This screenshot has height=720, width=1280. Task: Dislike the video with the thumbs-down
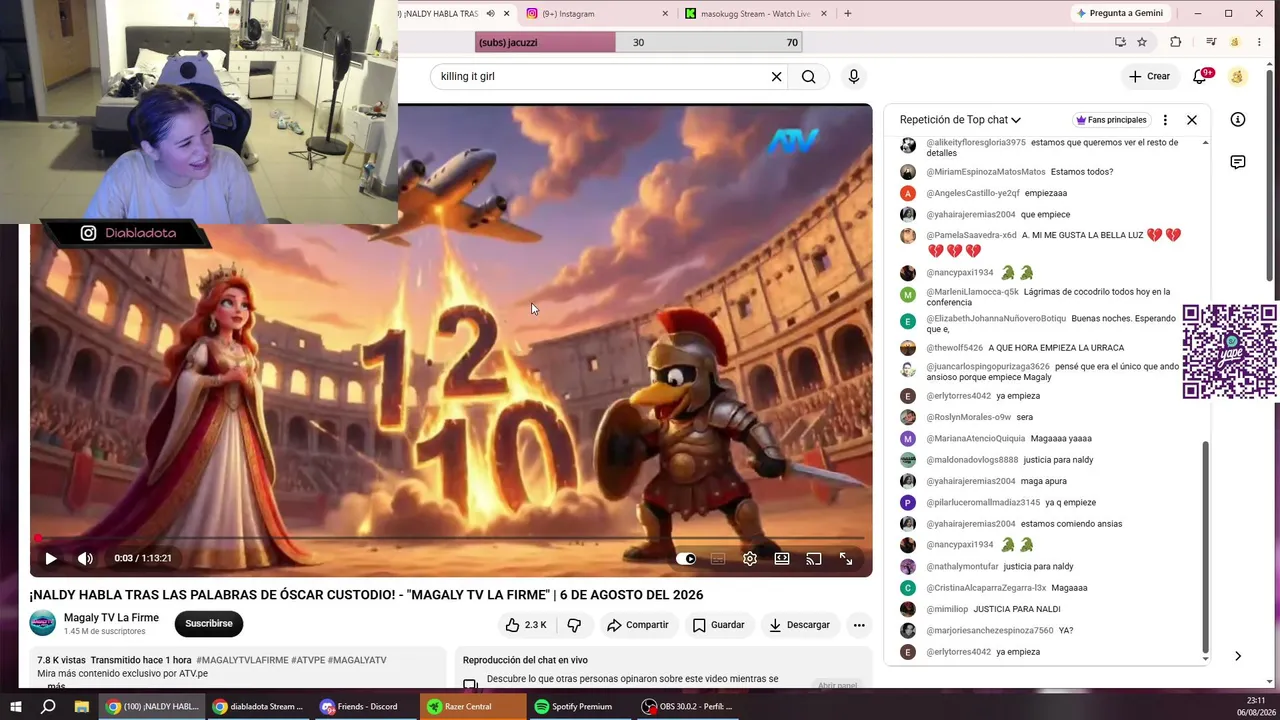[x=574, y=625]
